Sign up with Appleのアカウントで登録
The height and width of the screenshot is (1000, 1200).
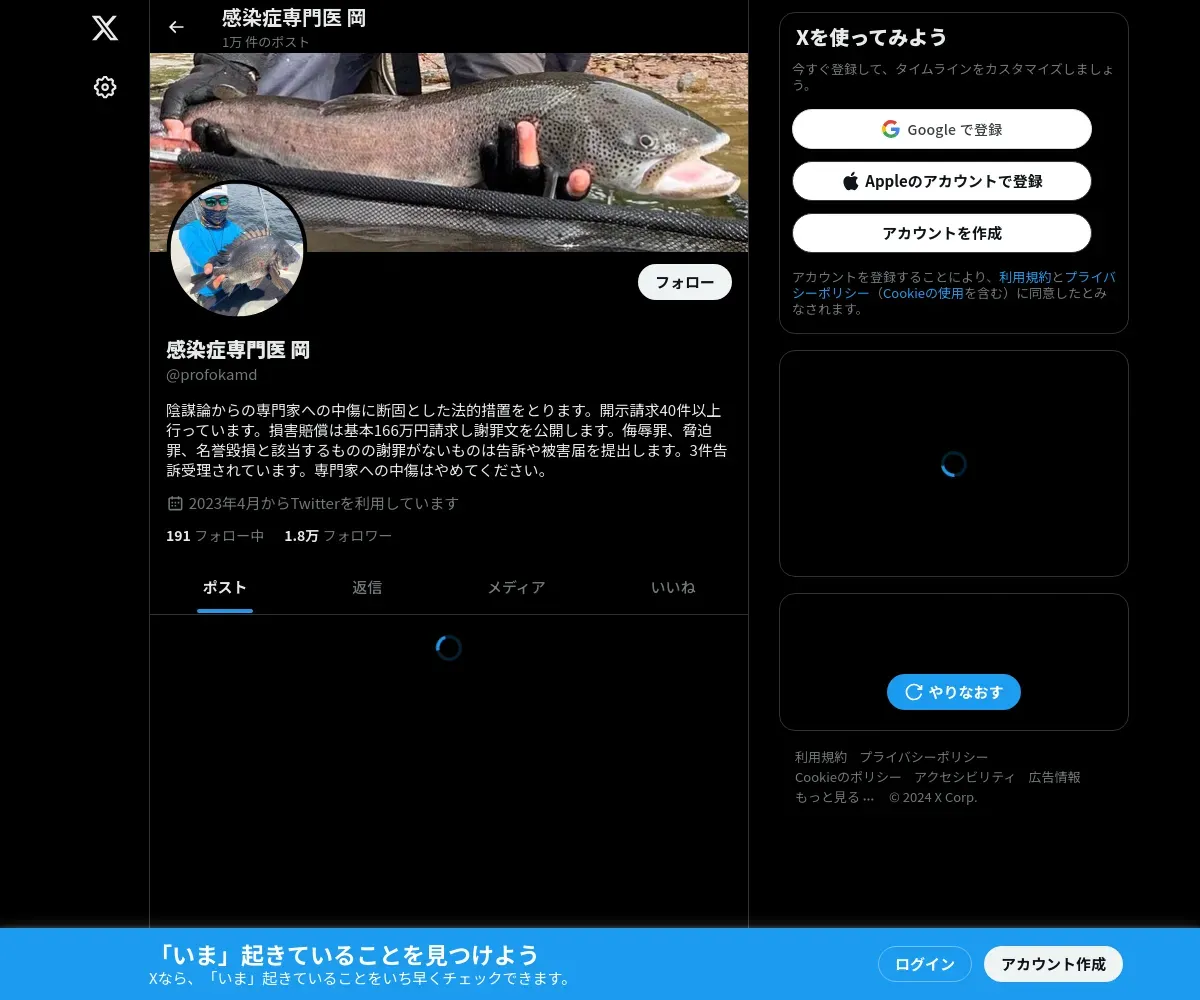(x=942, y=181)
